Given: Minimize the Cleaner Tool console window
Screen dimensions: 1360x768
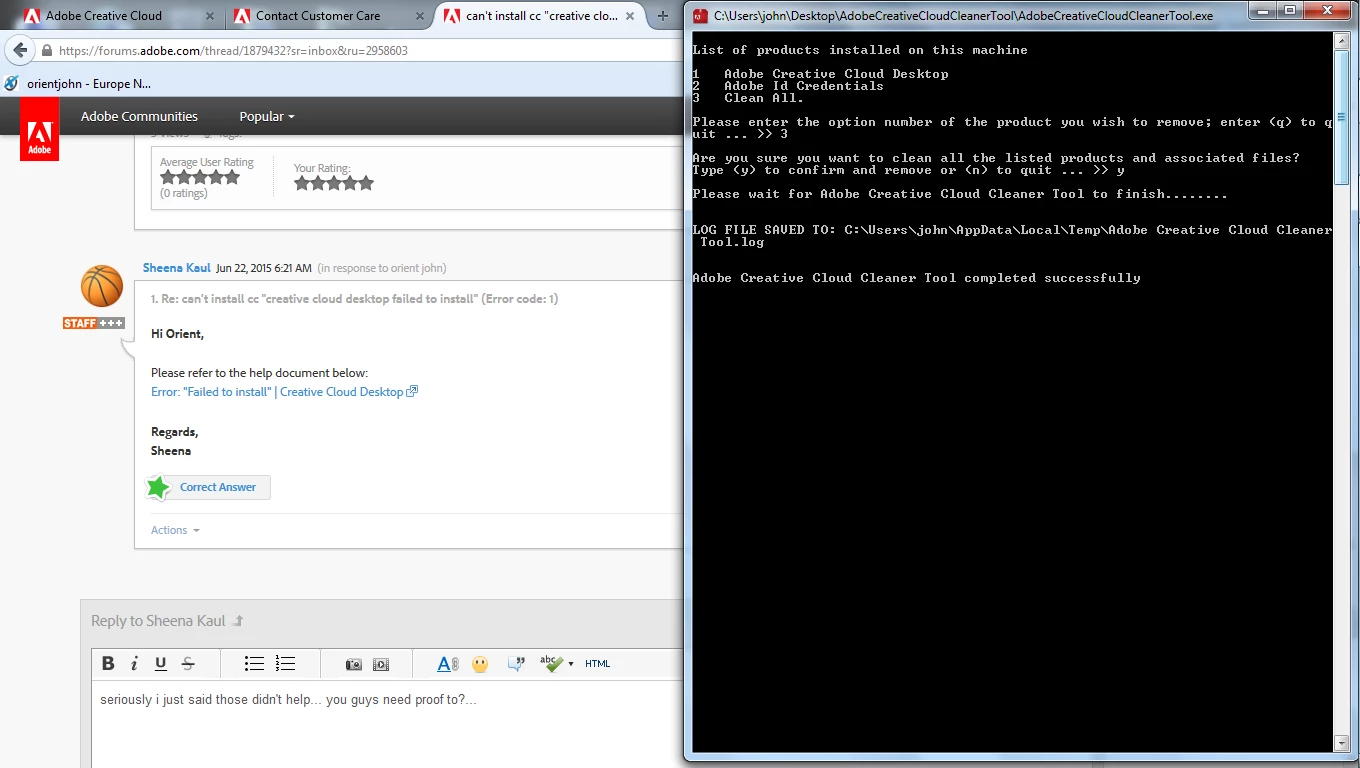Looking at the screenshot, I should tap(1263, 11).
